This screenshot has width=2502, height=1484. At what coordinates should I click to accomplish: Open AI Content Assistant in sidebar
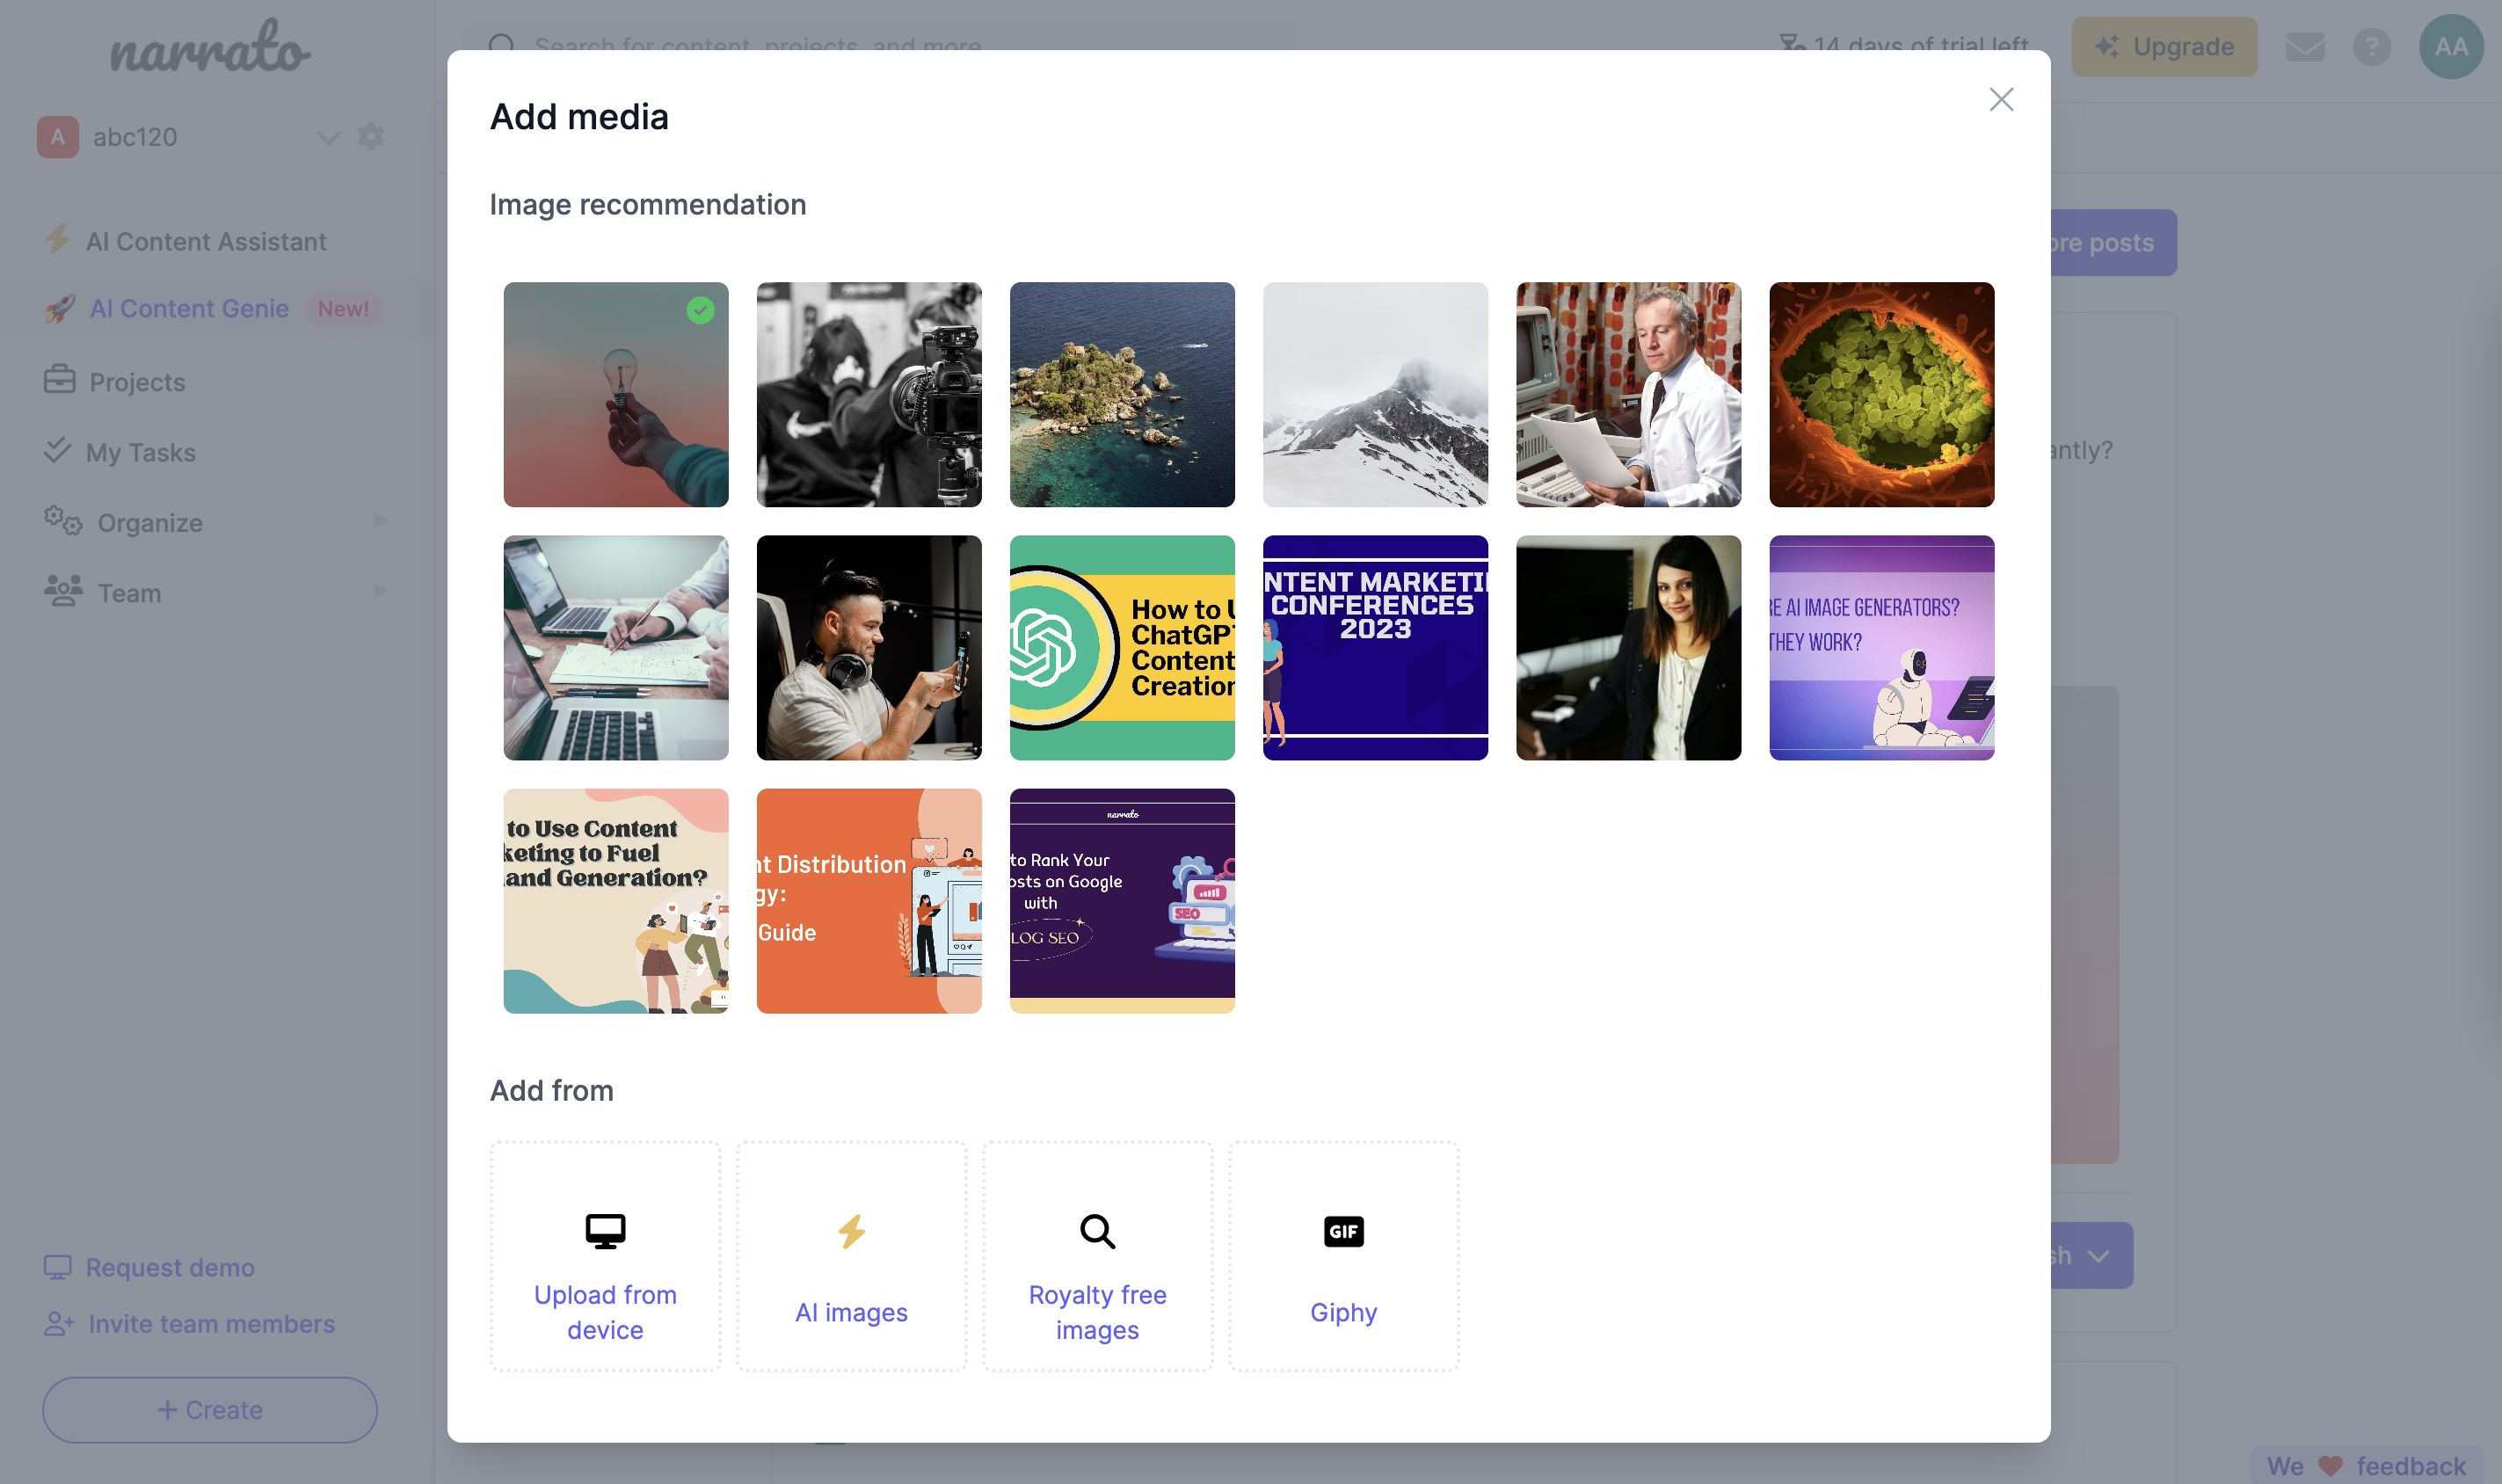(x=206, y=241)
